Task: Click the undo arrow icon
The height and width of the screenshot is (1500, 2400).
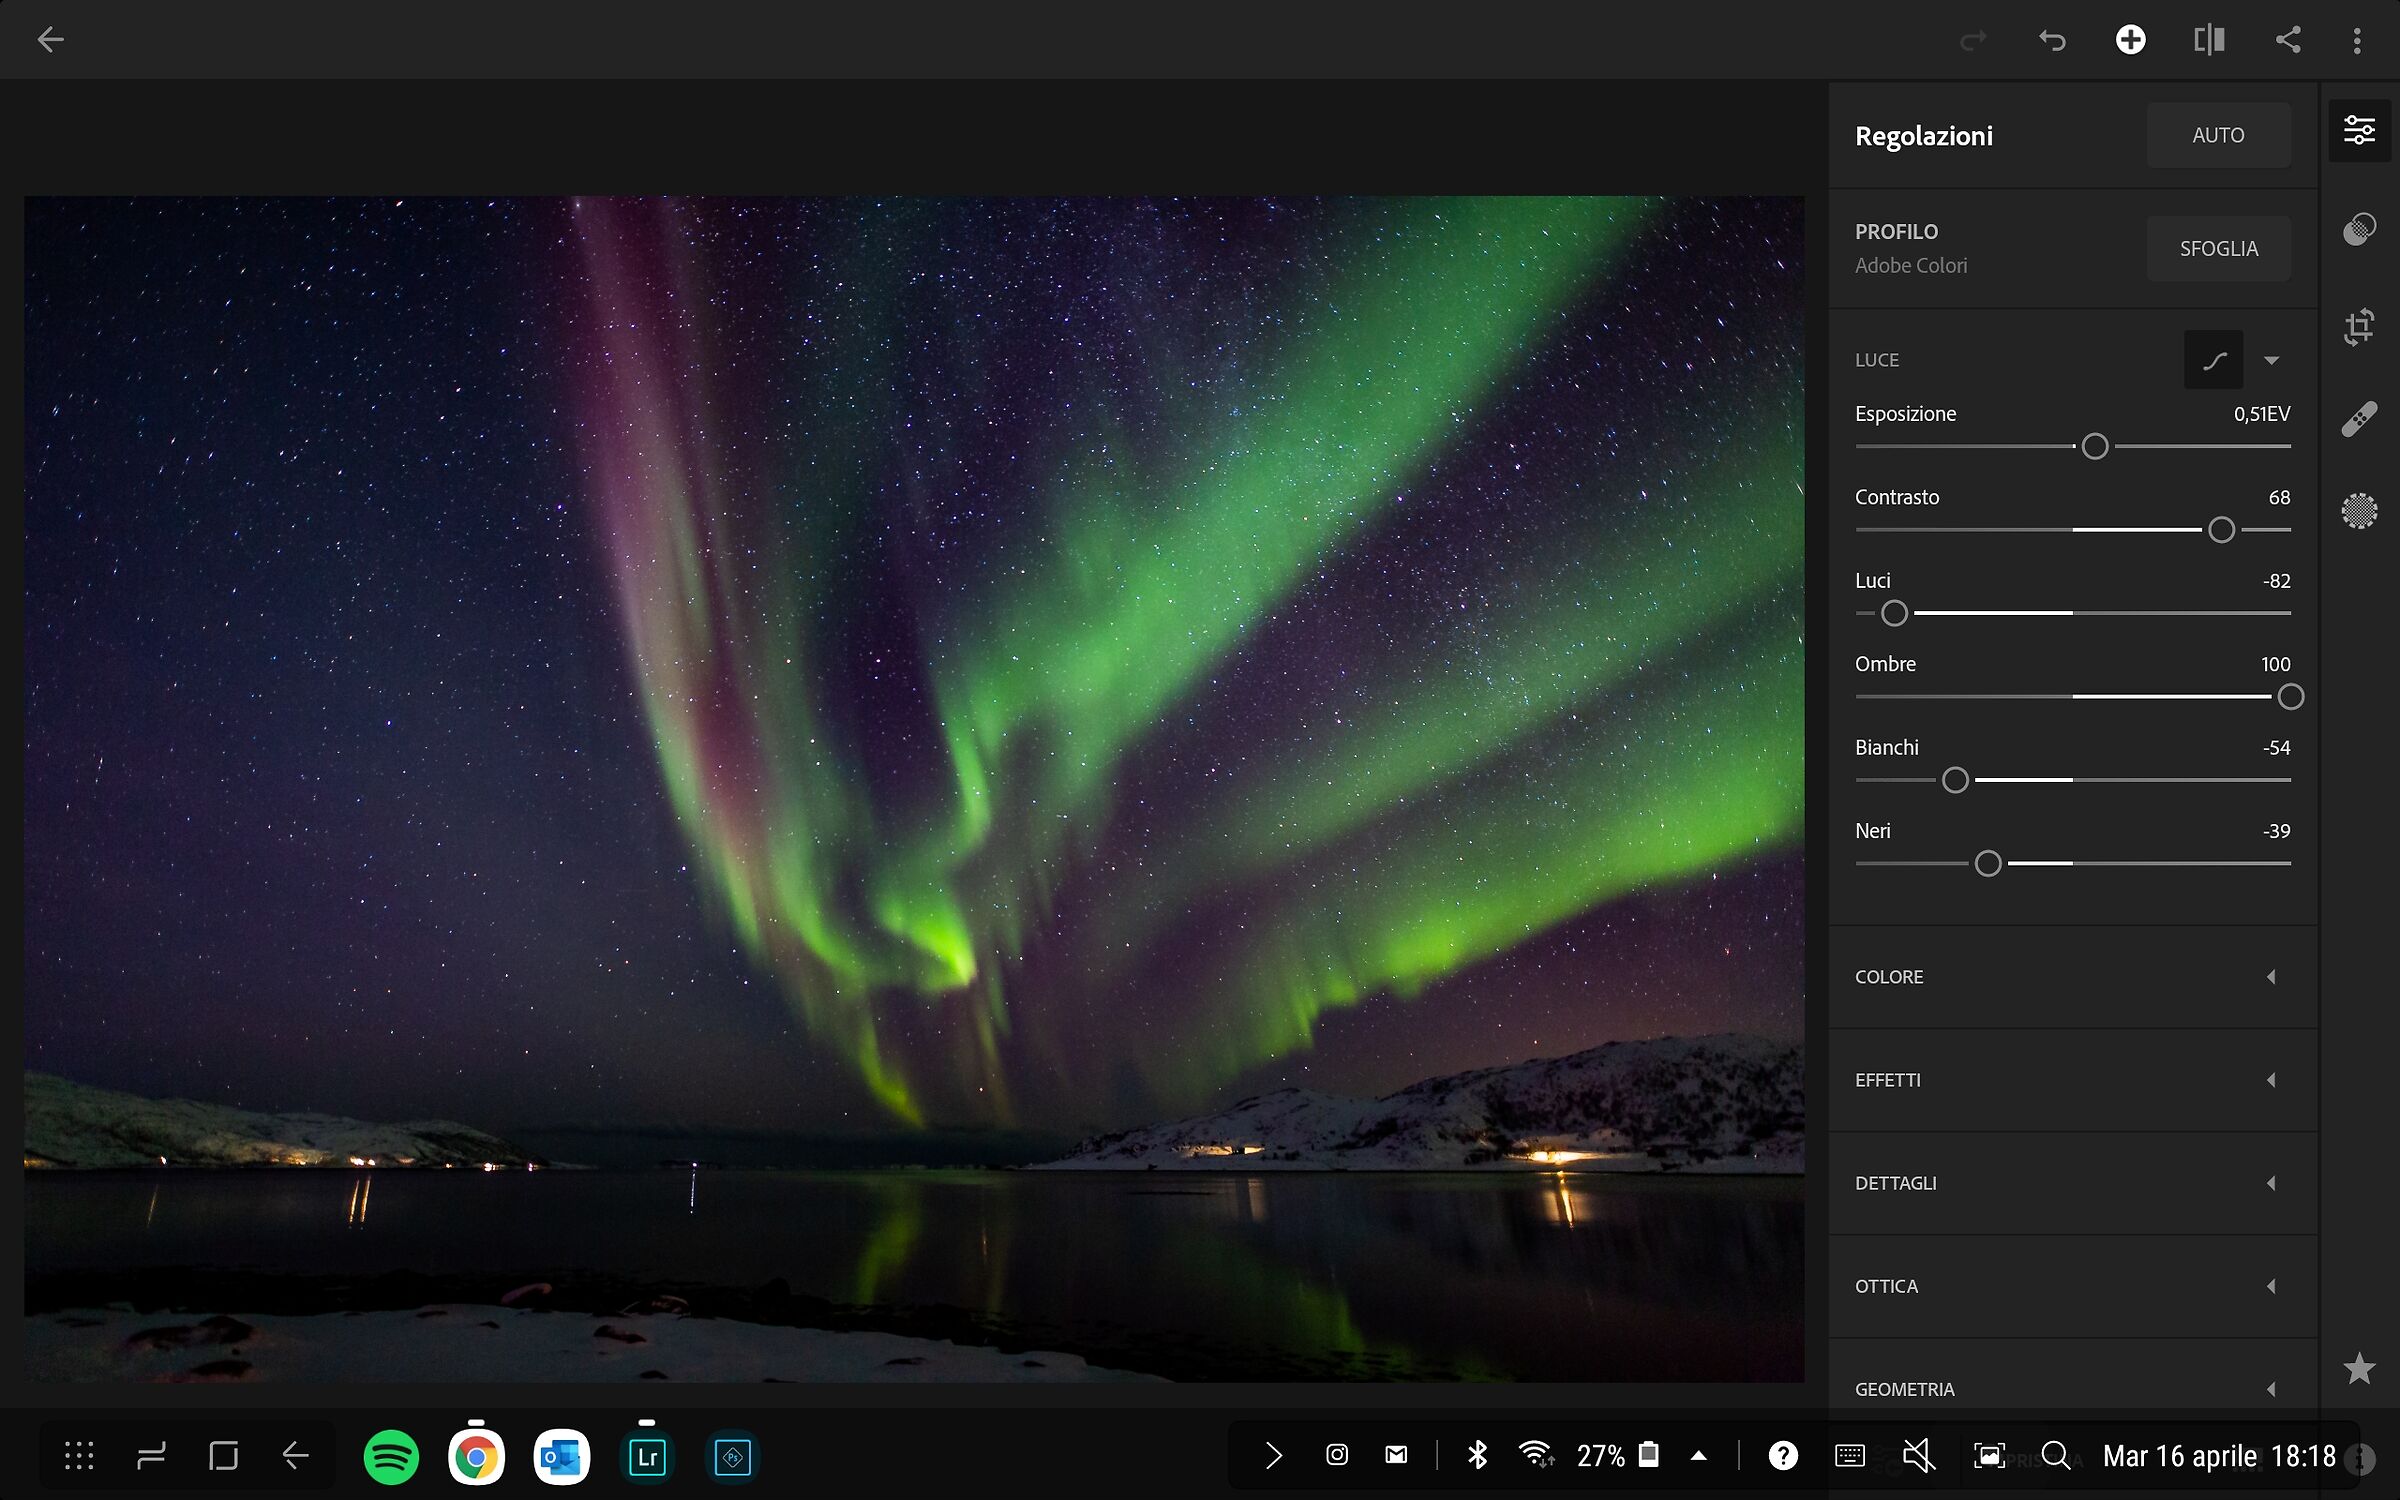Action: (x=2052, y=40)
